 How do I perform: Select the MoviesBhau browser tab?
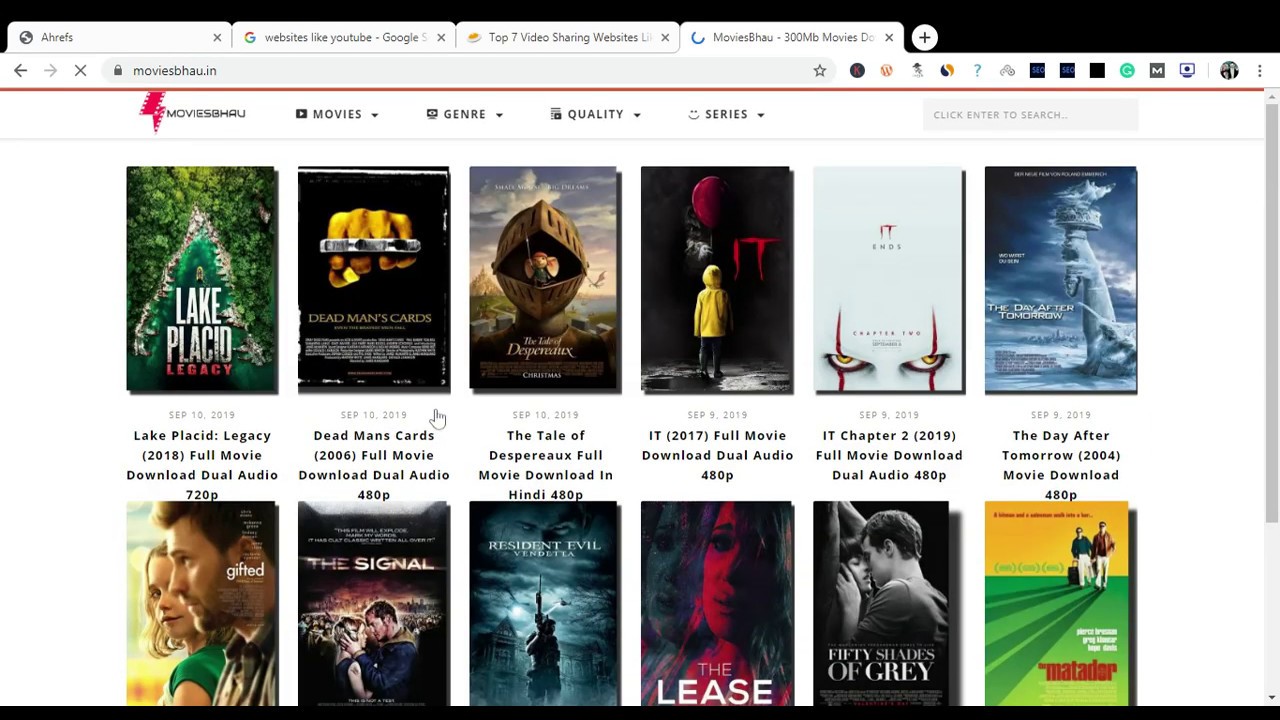click(x=791, y=37)
